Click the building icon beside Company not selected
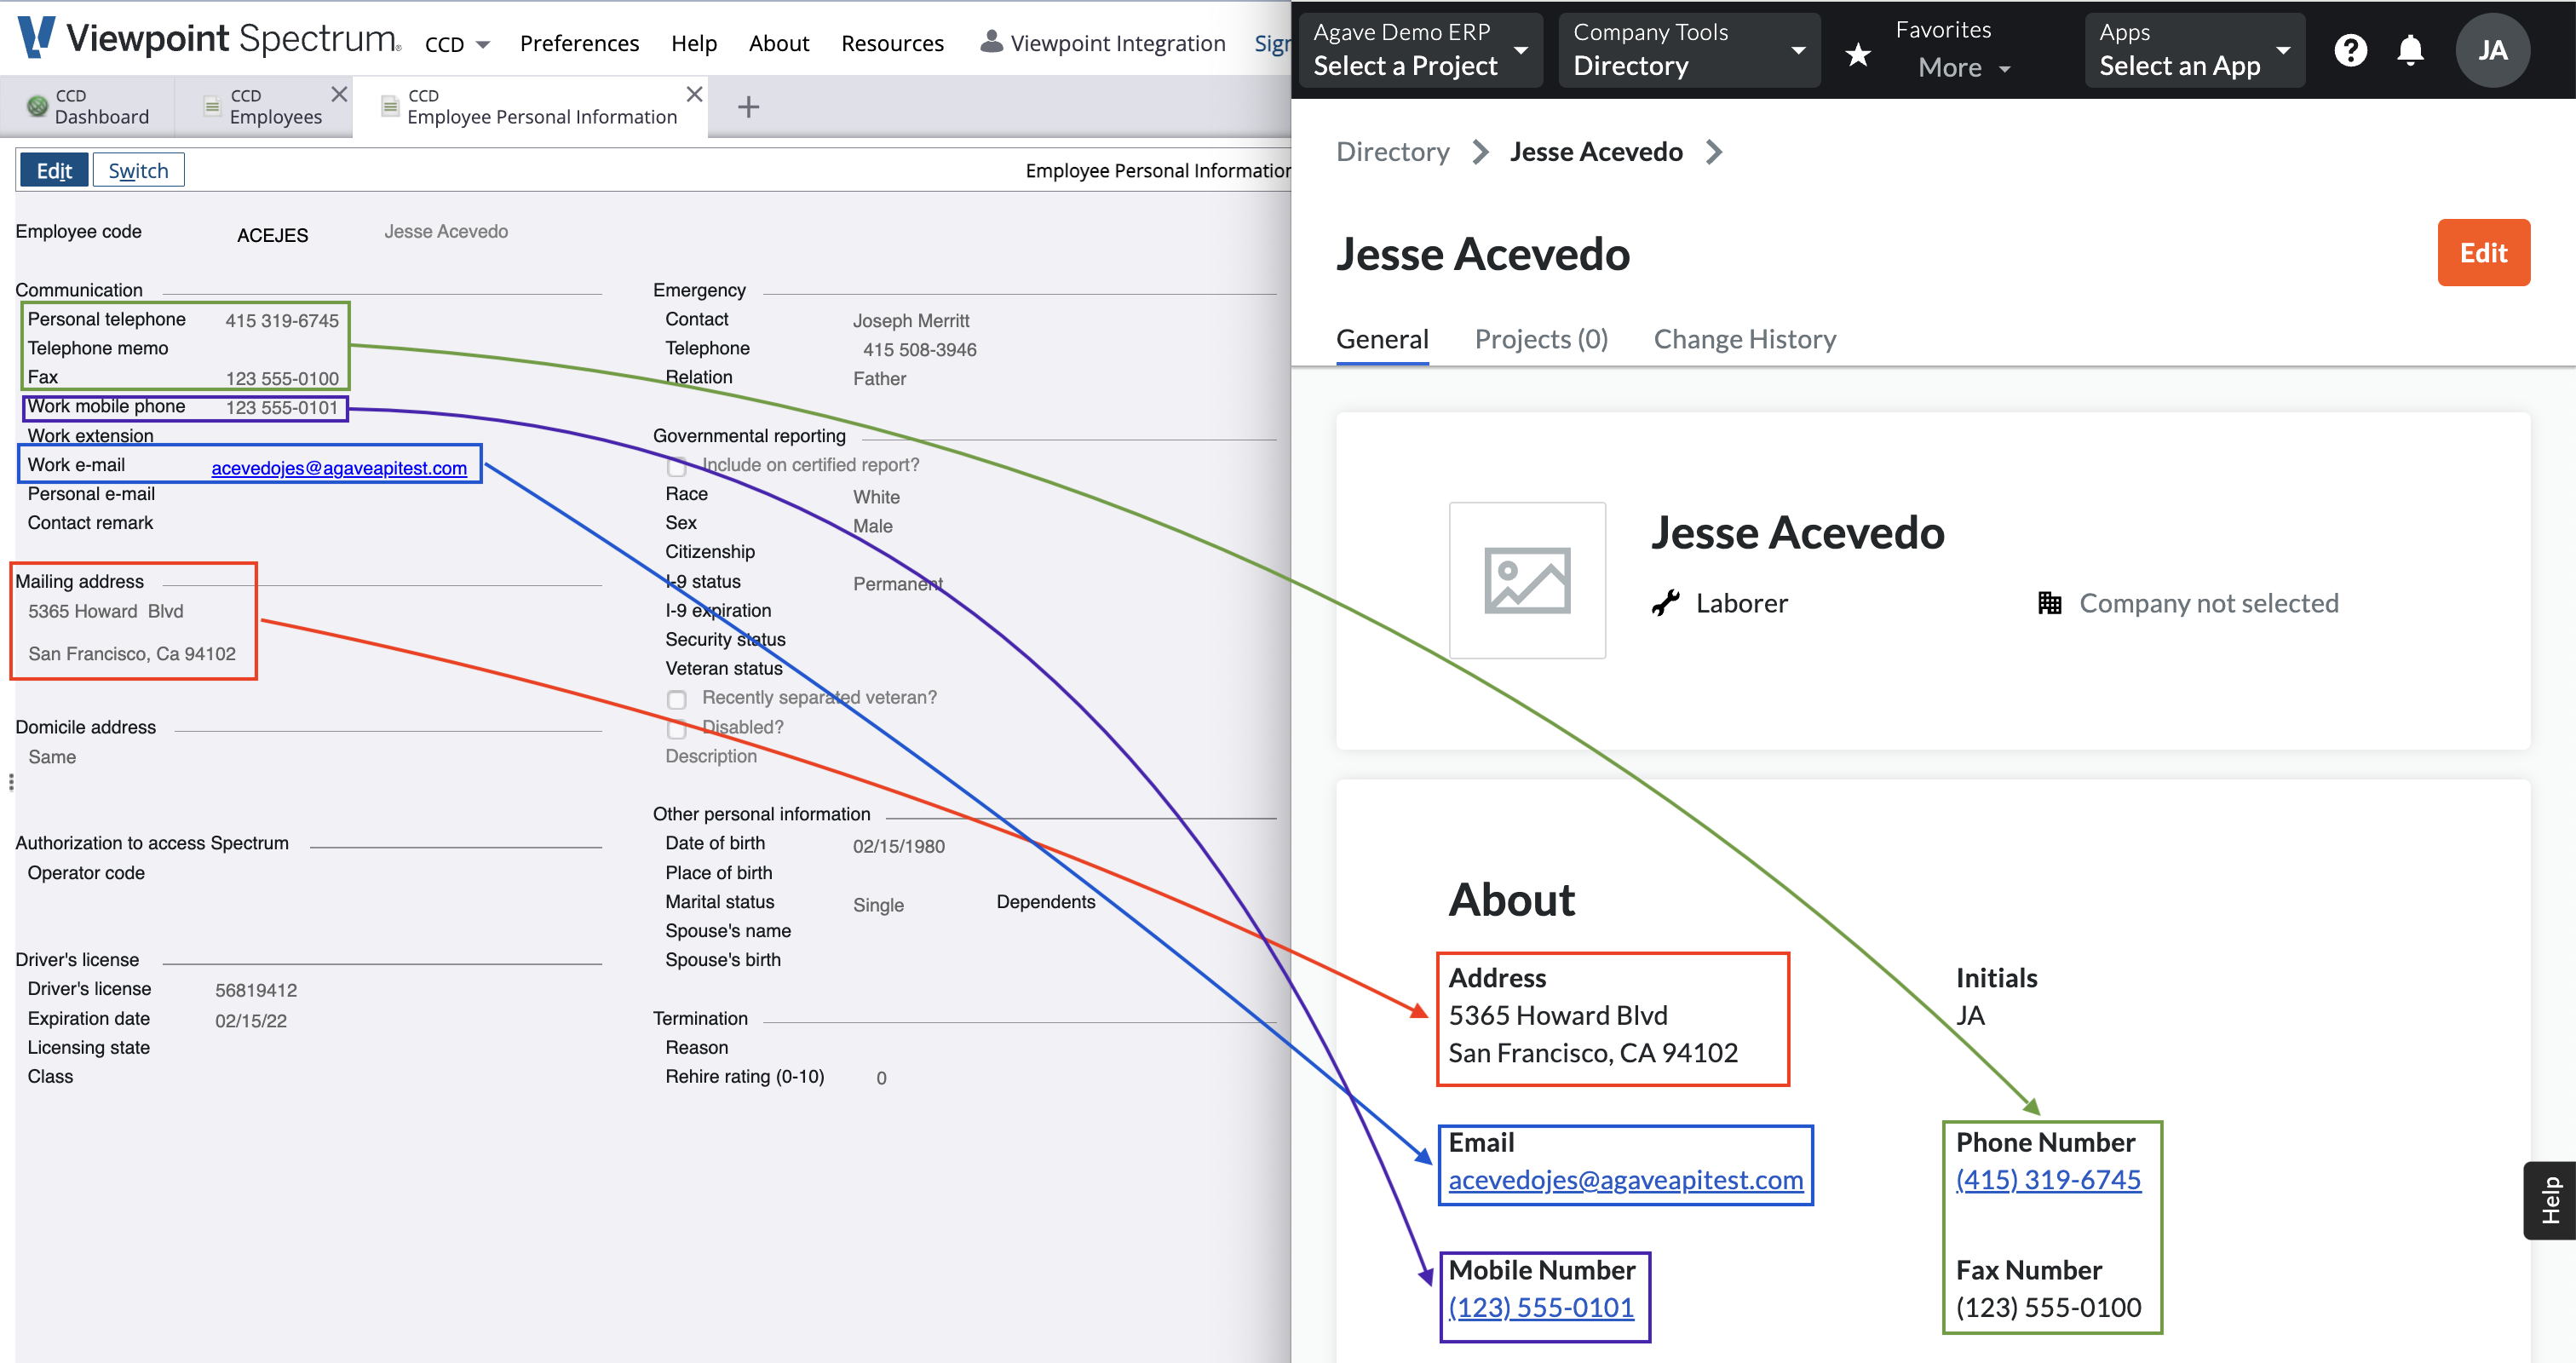 click(2049, 603)
